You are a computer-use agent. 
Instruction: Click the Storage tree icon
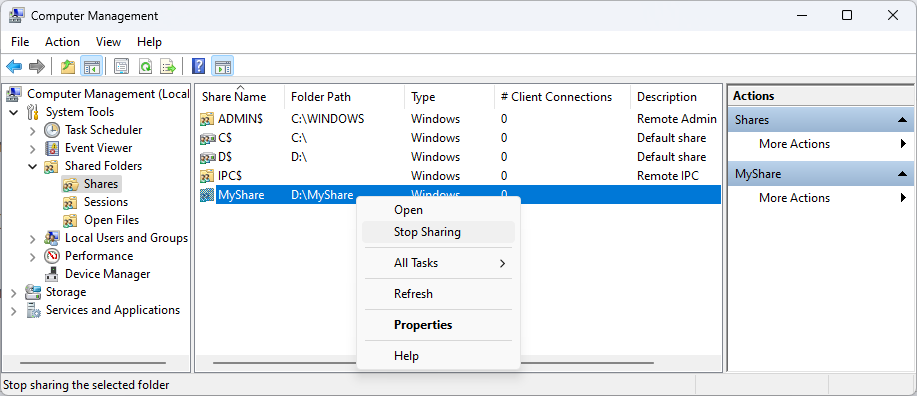pyautogui.click(x=33, y=292)
